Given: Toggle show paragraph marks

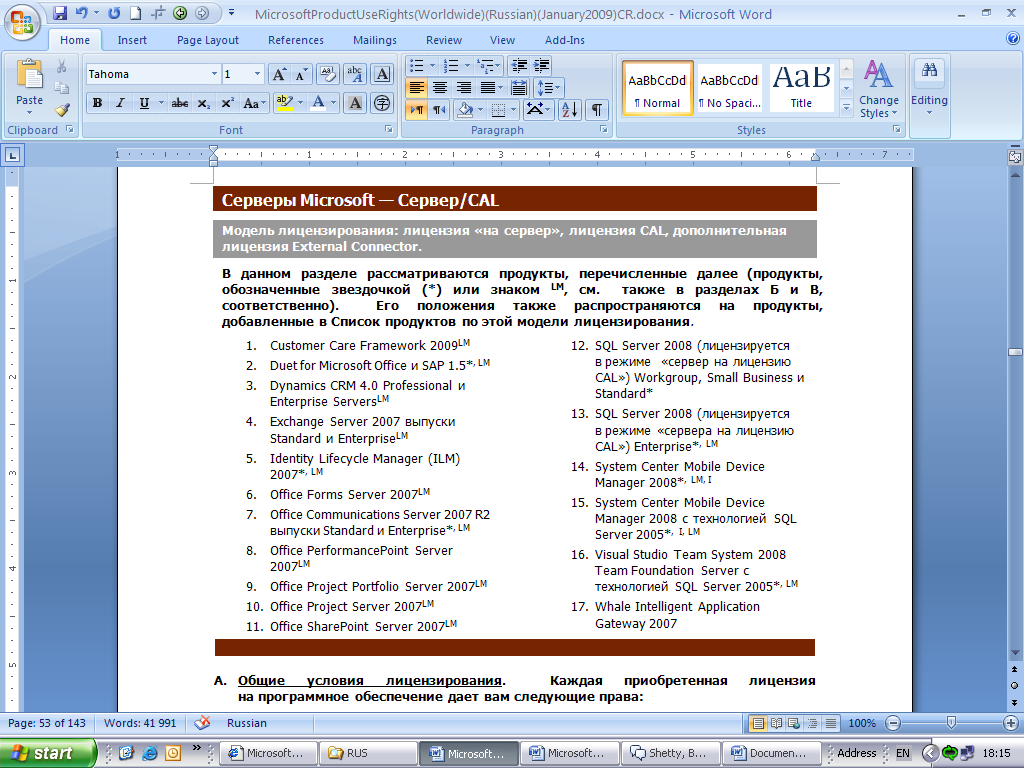Looking at the screenshot, I should (597, 110).
